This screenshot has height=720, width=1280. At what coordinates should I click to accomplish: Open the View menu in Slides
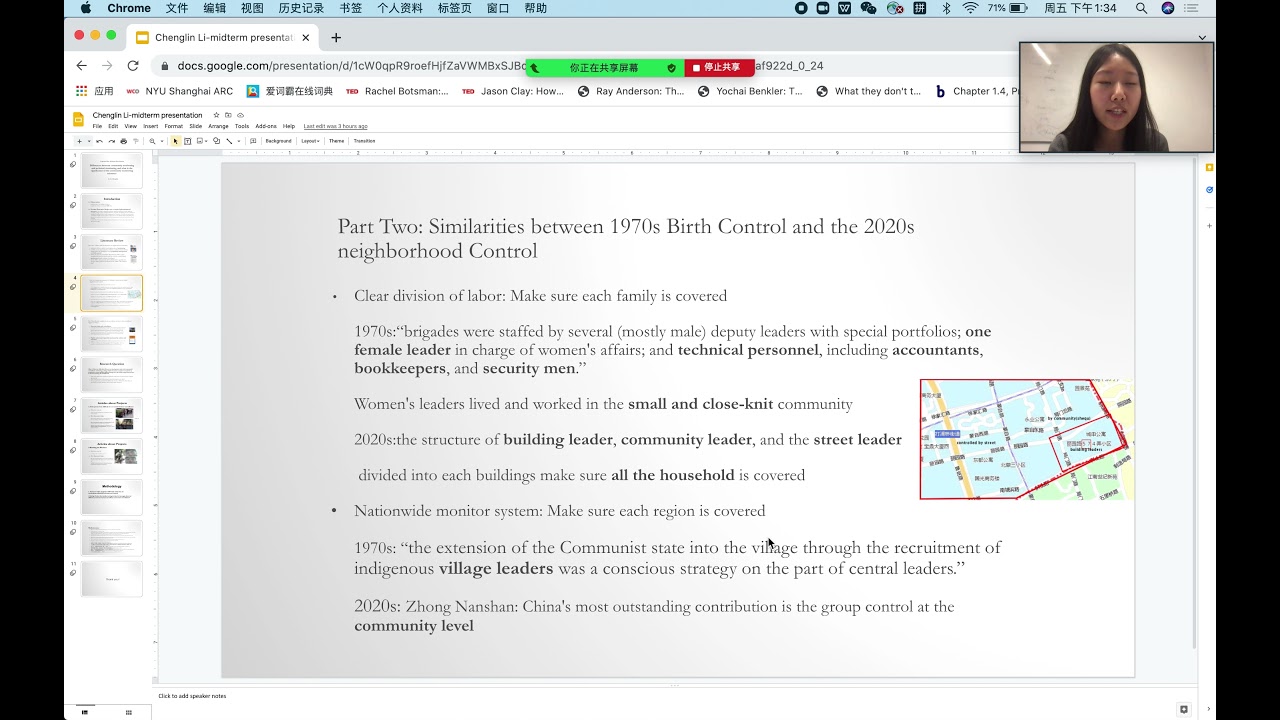tap(131, 126)
